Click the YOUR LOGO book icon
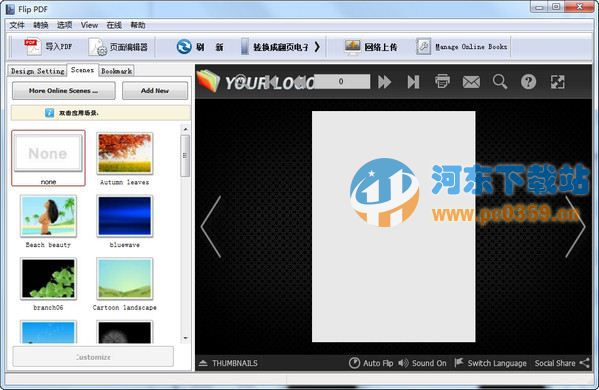 [x=208, y=81]
